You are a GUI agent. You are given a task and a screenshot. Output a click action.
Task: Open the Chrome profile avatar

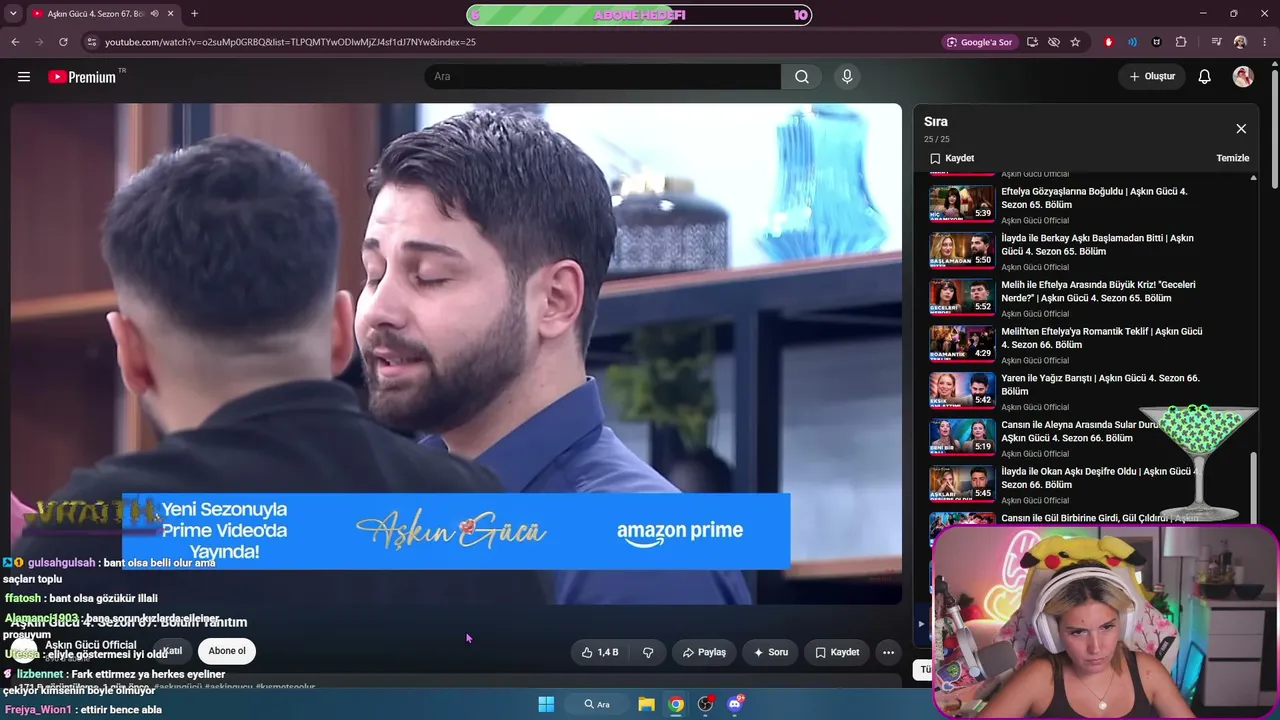[1240, 42]
